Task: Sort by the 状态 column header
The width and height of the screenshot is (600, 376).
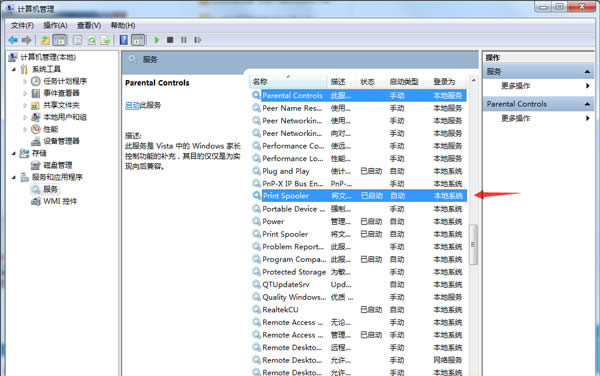Action: tap(372, 81)
